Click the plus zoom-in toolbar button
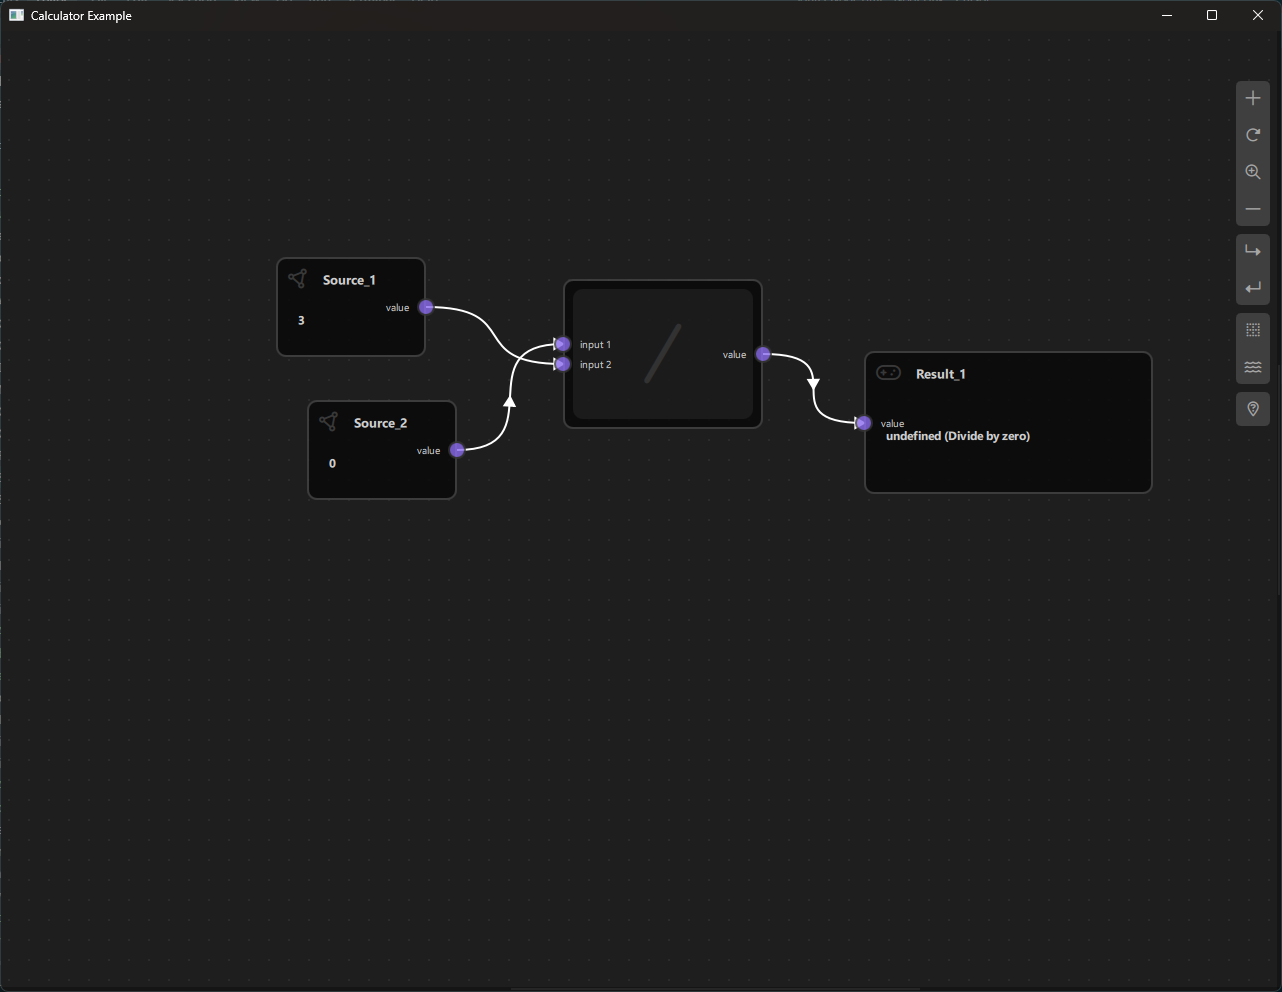The height and width of the screenshot is (992, 1282). pos(1252,98)
